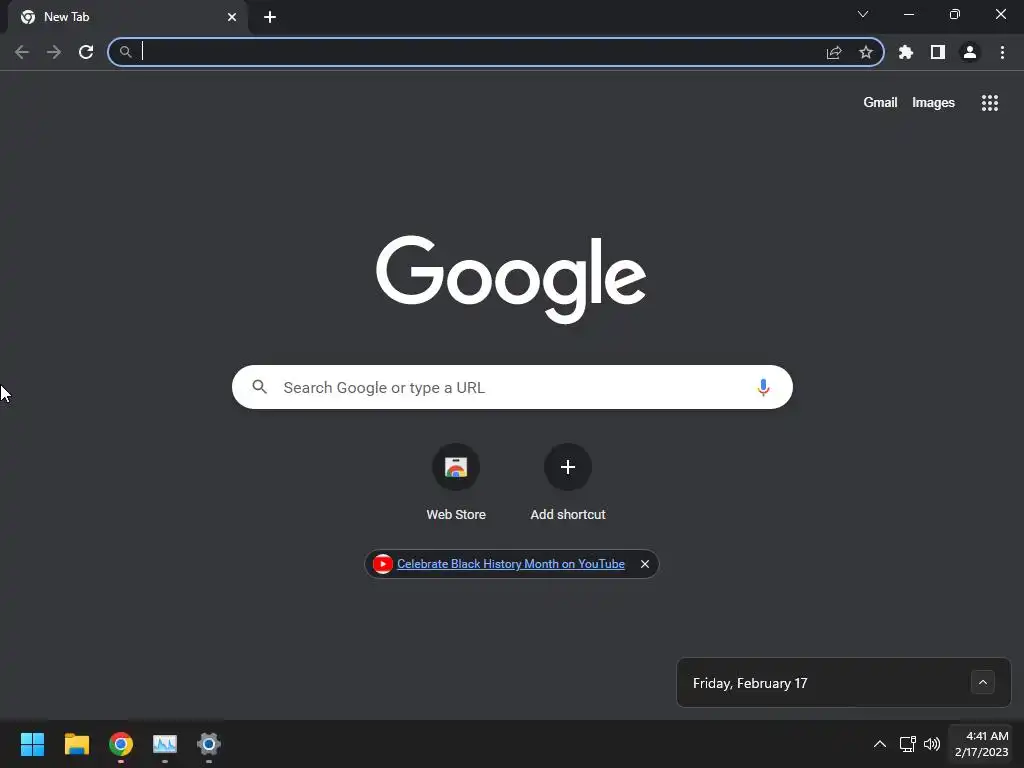Open the profile avatar menu
This screenshot has height=768, width=1024.
(x=970, y=52)
